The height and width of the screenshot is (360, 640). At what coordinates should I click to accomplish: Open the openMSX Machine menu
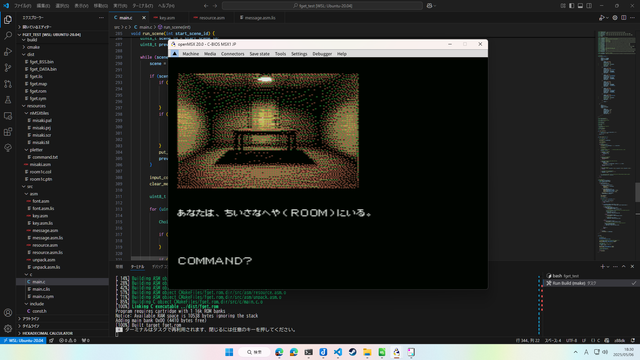[191, 54]
